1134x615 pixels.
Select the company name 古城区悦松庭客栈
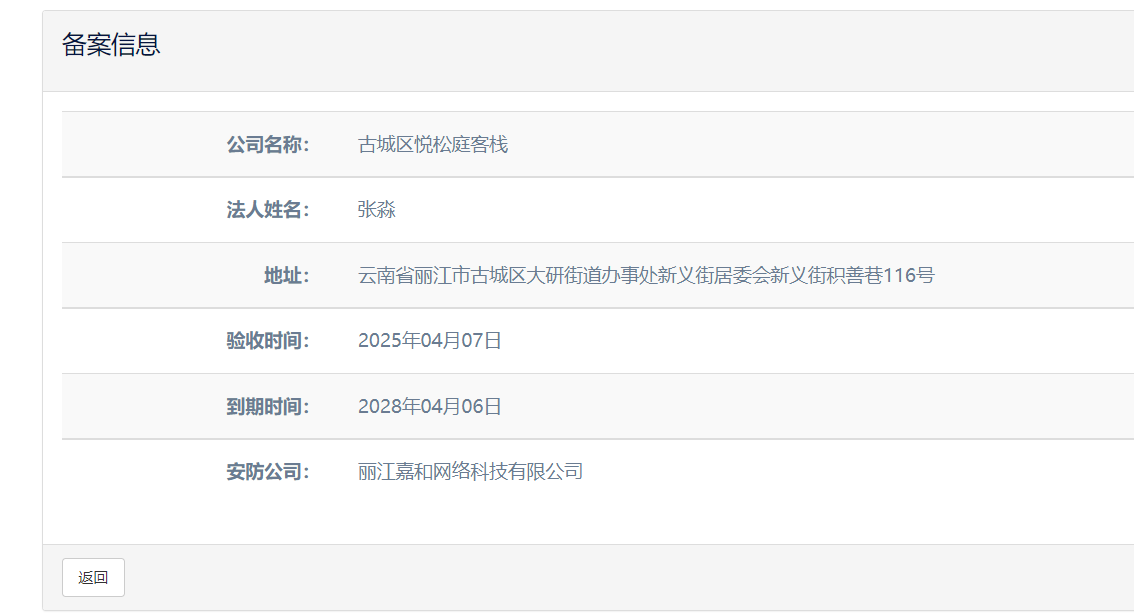(x=433, y=145)
